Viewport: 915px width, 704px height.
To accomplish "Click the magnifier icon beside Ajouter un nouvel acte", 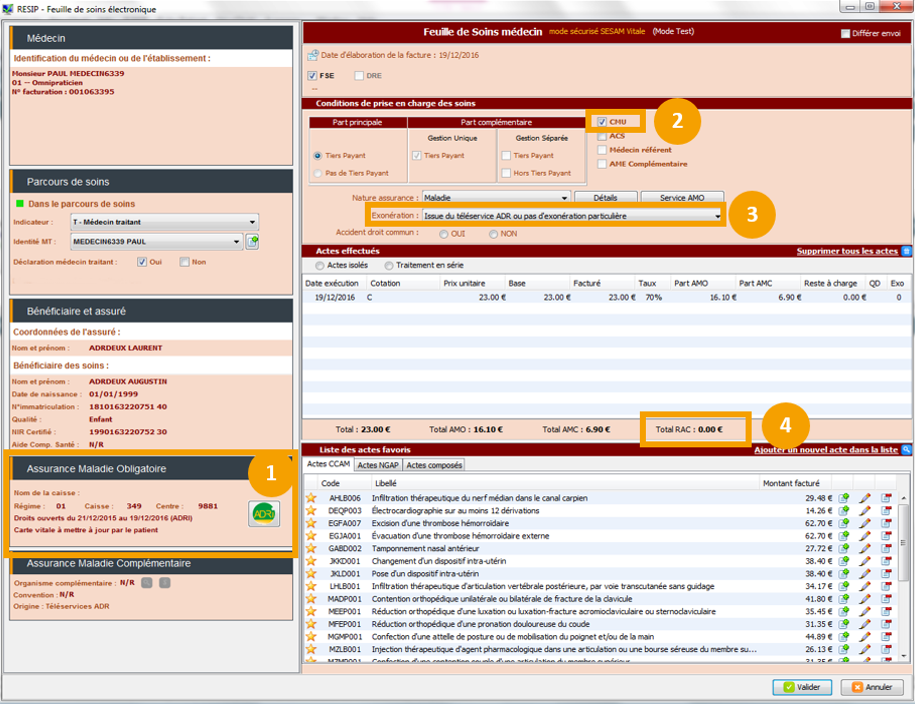I will coord(906,451).
